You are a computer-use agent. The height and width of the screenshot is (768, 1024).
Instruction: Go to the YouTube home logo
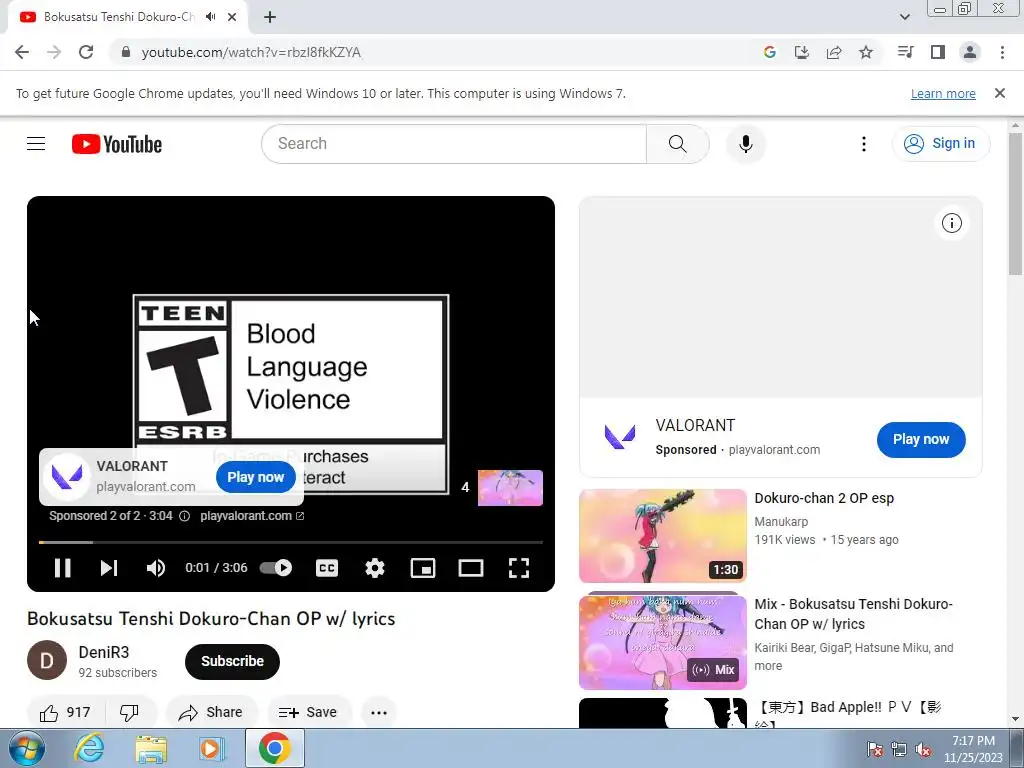point(117,144)
